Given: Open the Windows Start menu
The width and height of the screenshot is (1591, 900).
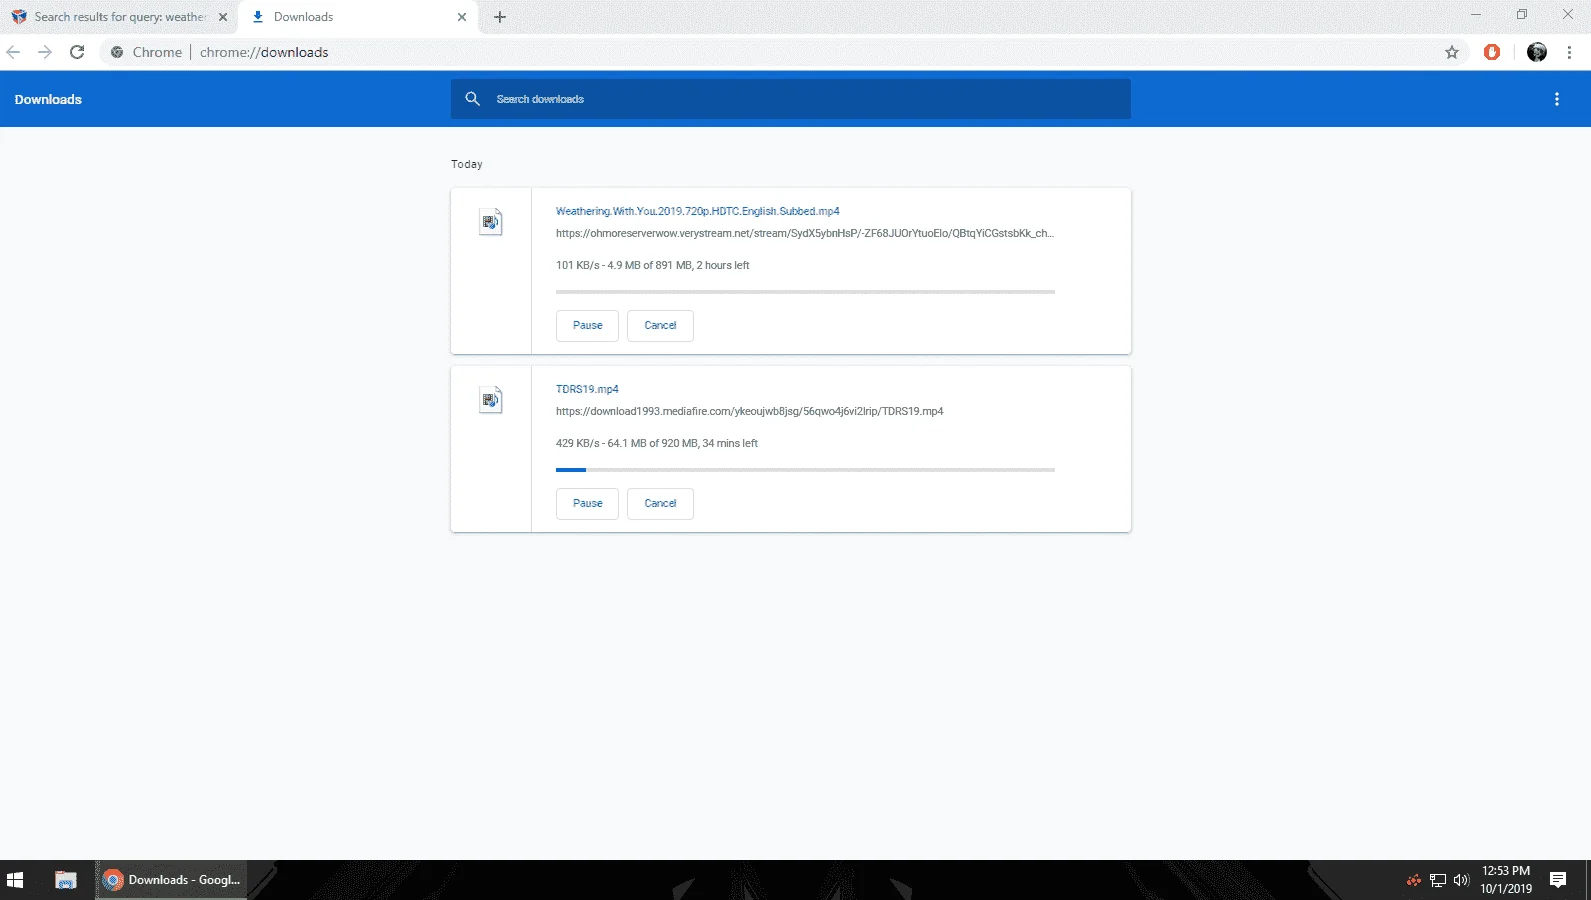Looking at the screenshot, I should [15, 880].
